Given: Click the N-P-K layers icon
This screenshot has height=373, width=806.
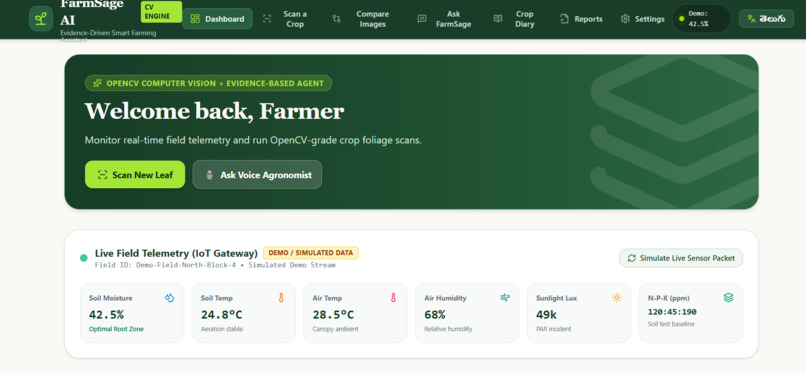Looking at the screenshot, I should pyautogui.click(x=728, y=297).
